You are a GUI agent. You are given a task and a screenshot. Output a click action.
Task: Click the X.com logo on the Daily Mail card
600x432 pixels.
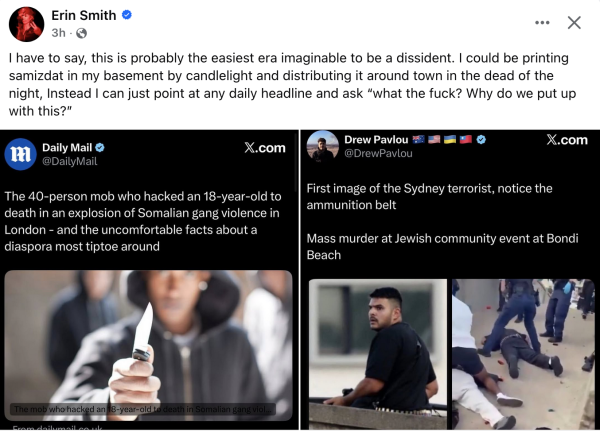pyautogui.click(x=264, y=147)
